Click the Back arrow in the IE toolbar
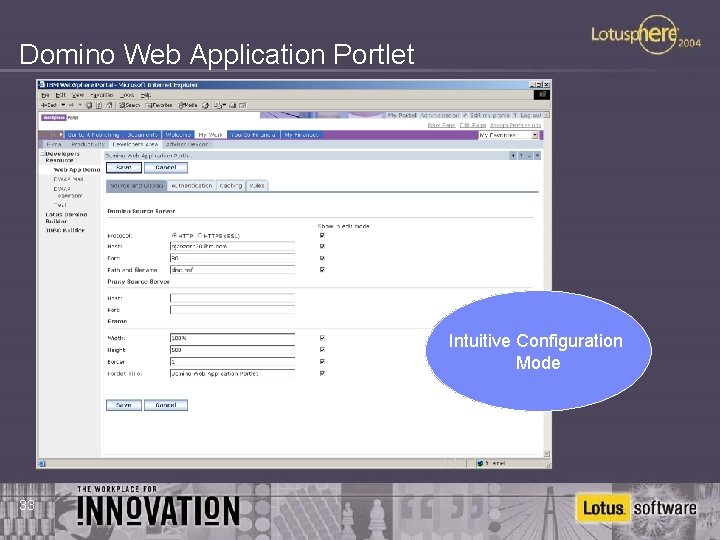Viewport: 720px width, 540px height. 48,105
